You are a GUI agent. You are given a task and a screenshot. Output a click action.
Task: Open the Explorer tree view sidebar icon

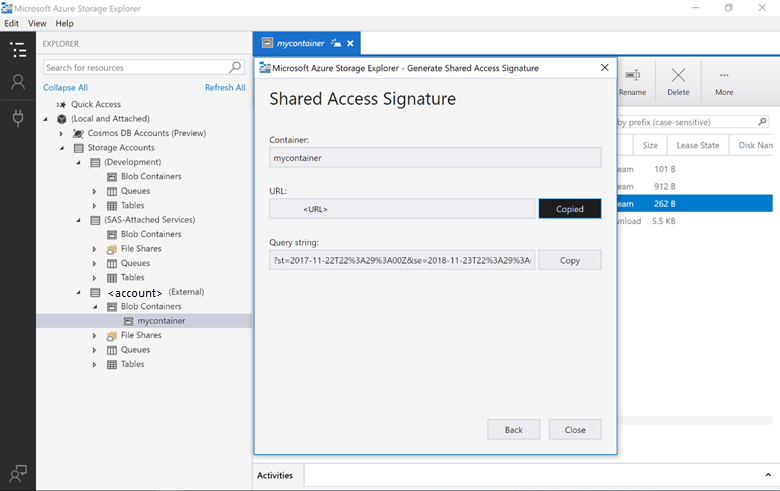(18, 50)
